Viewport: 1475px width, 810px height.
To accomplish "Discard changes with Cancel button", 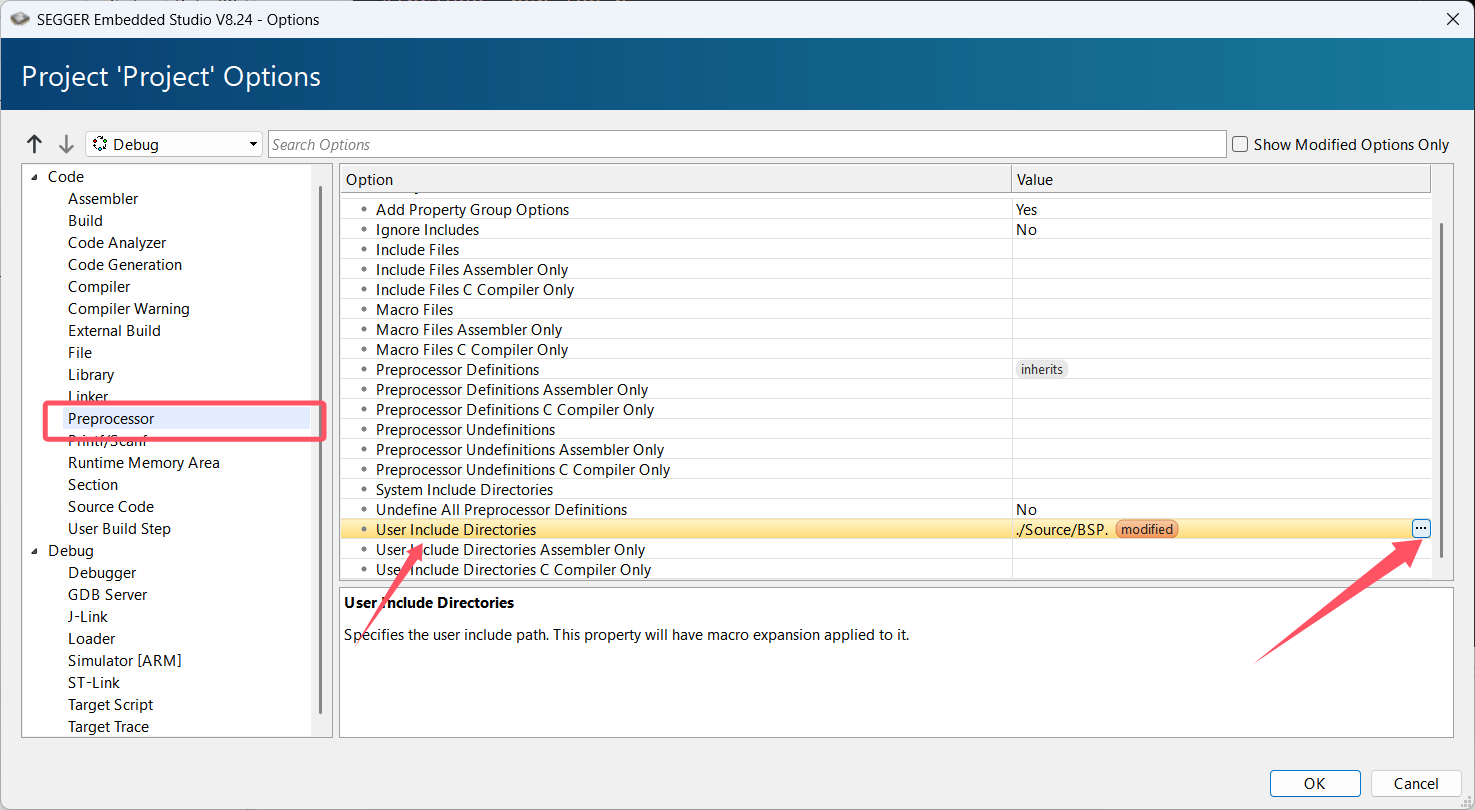I will pyautogui.click(x=1416, y=784).
